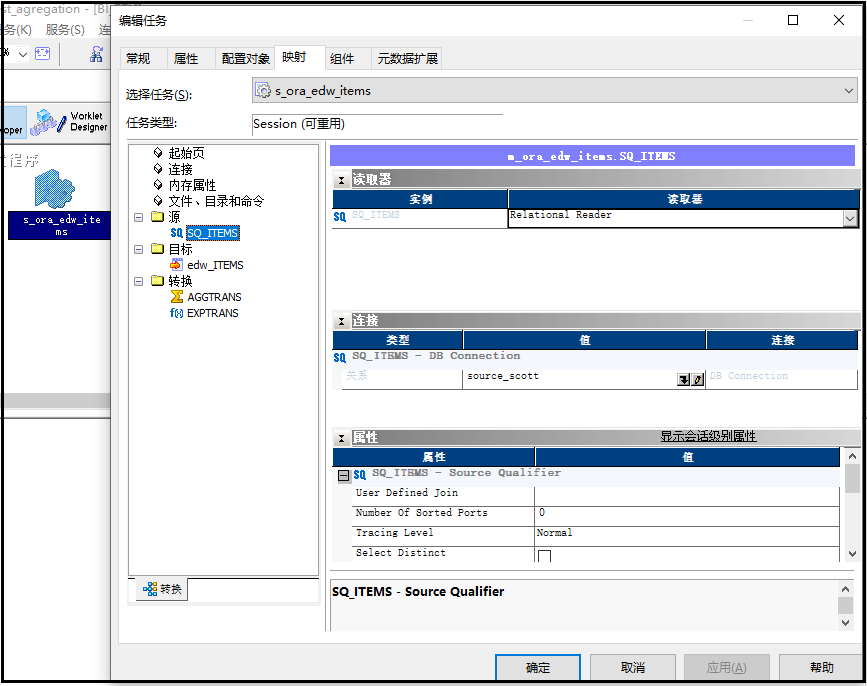Select edw_ITEMS target in tree
Screen dimensions: 867x686
[x=215, y=265]
